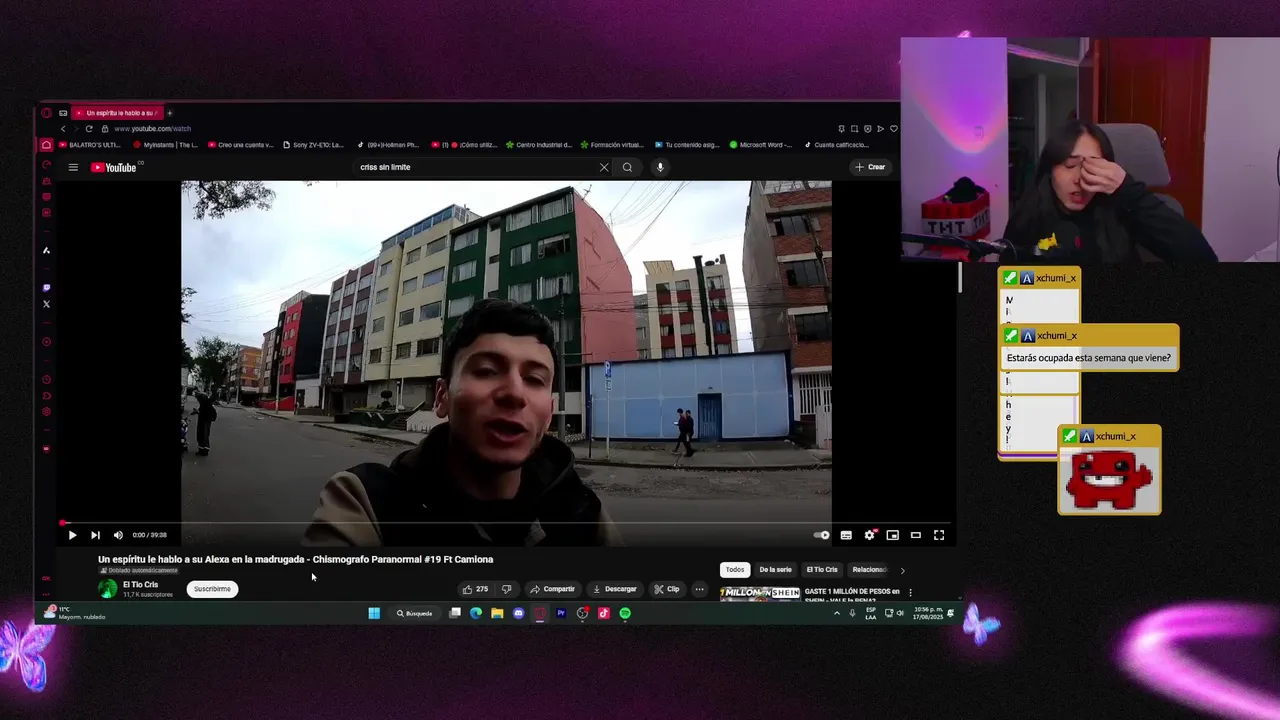Open YouTube hamburger guide menu

[x=73, y=167]
